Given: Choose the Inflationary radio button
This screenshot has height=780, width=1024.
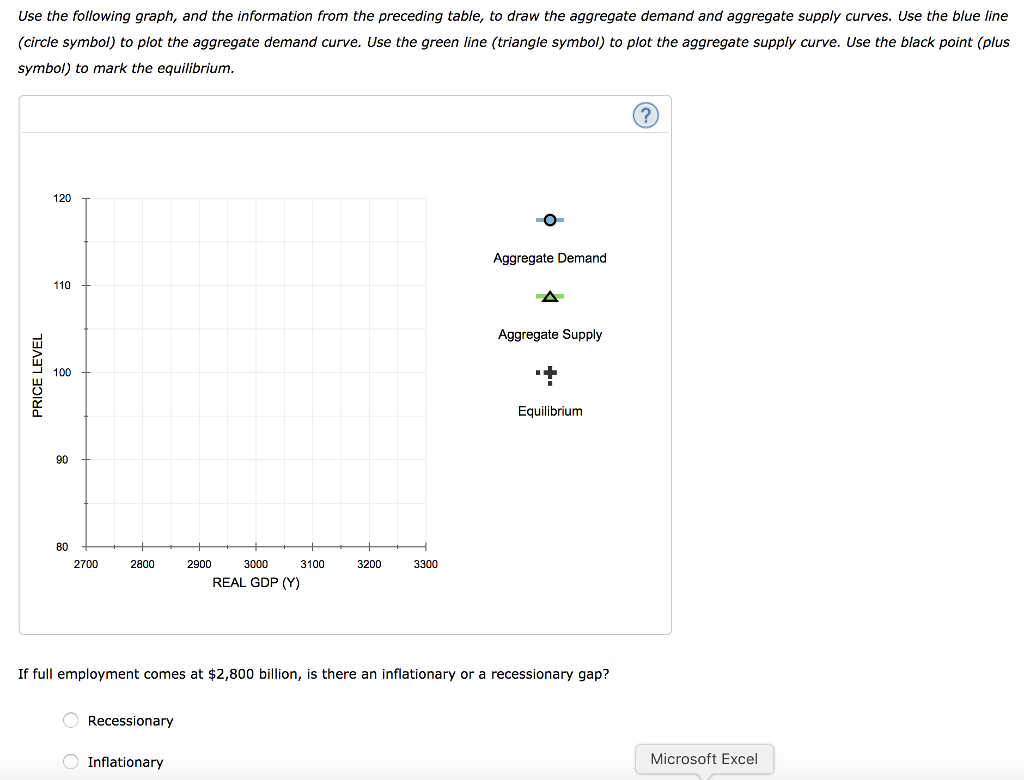Looking at the screenshot, I should (x=71, y=762).
